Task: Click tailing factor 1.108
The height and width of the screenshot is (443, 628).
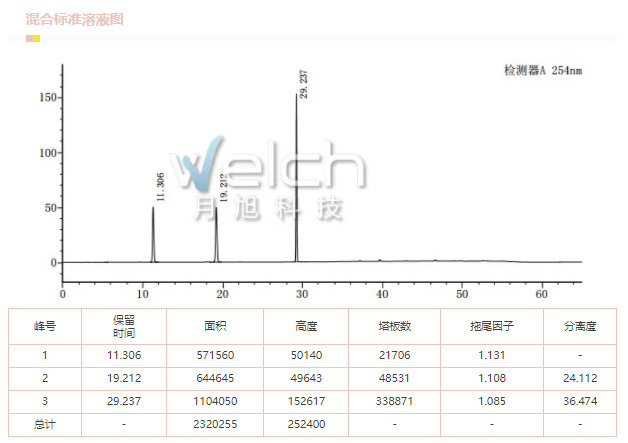Action: coord(492,378)
